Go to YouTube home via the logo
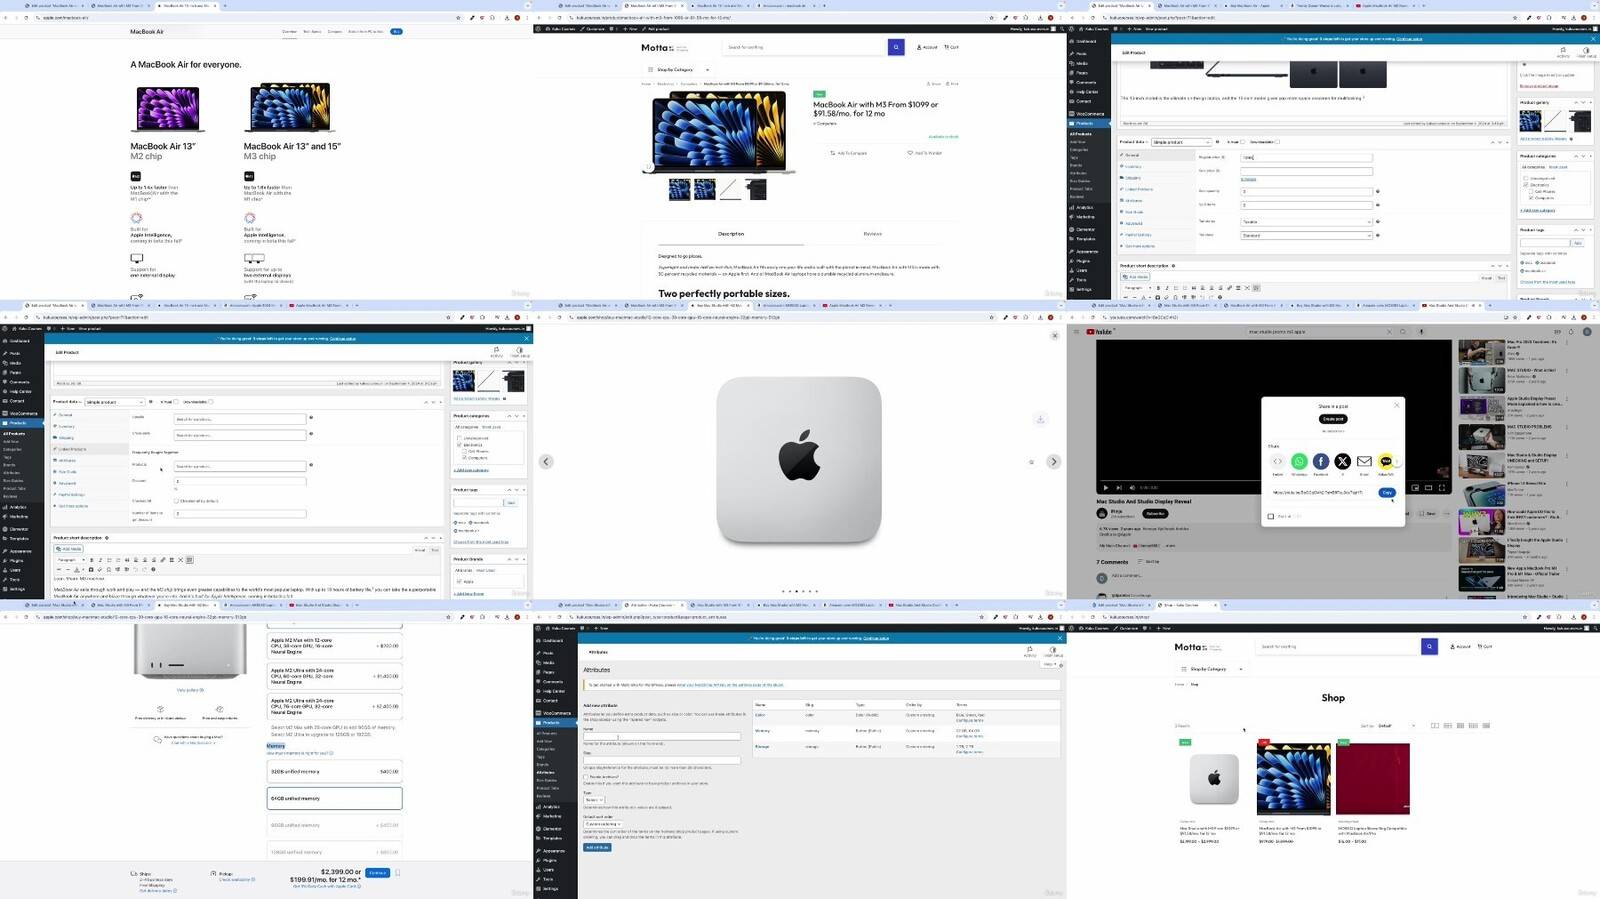Viewport: 1600px width, 899px height. pyautogui.click(x=1099, y=332)
